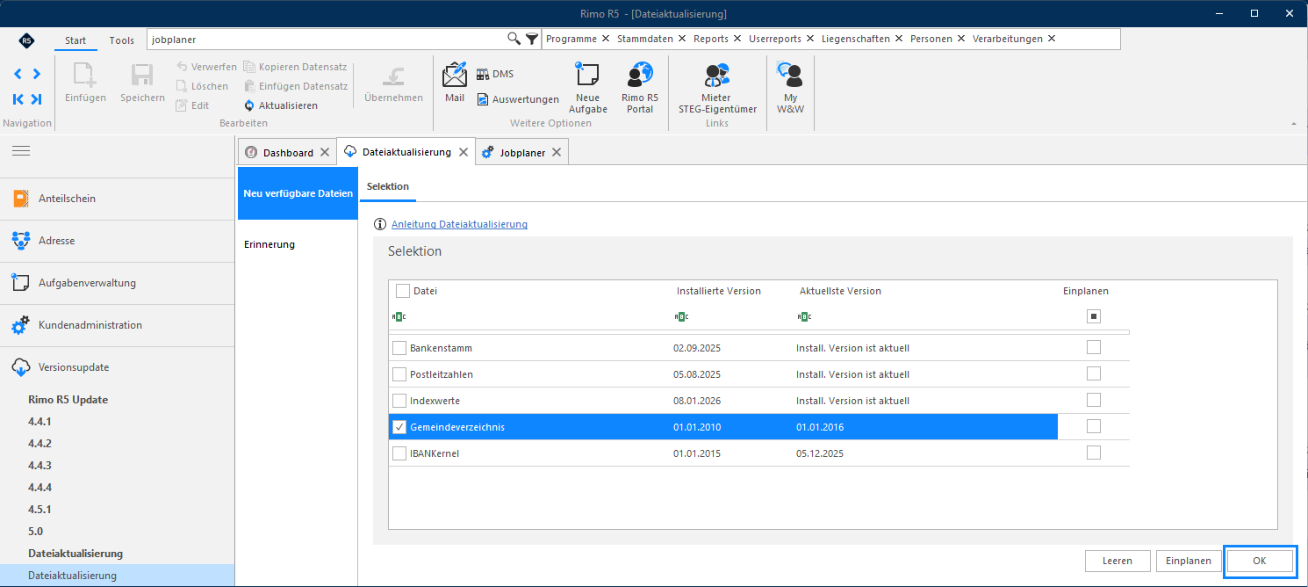Open the filter dropdown next to search
The image size is (1308, 587).
tap(532, 38)
